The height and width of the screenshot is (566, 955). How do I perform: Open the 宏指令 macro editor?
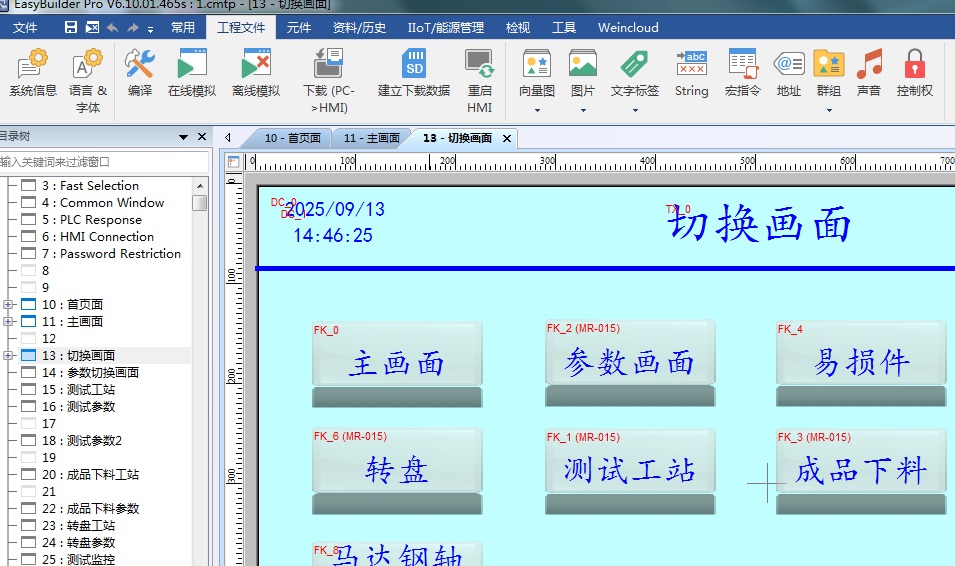[742, 72]
